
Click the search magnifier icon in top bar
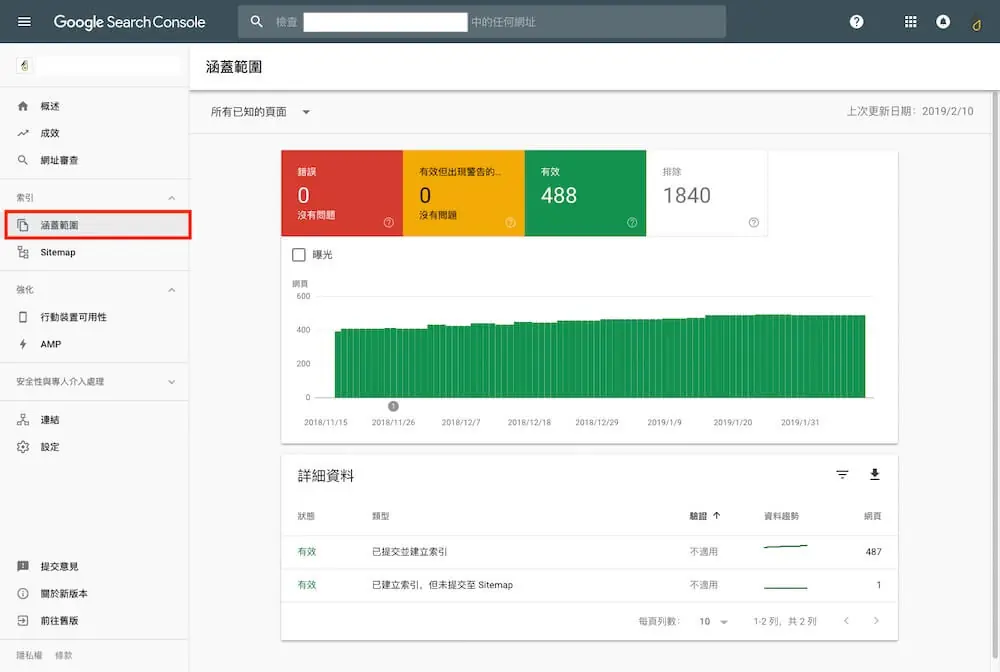click(x=256, y=22)
